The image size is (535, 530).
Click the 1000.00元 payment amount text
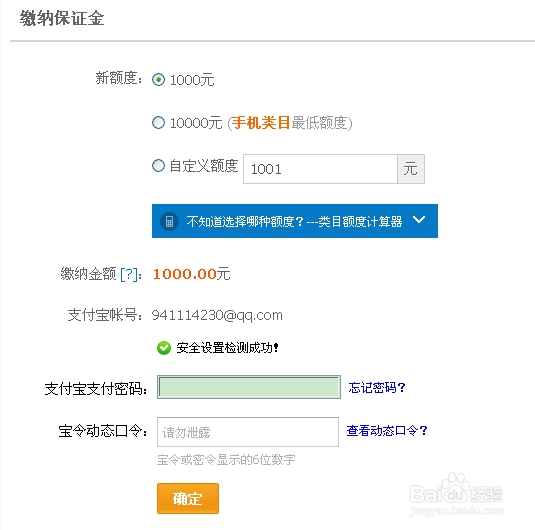tap(191, 274)
